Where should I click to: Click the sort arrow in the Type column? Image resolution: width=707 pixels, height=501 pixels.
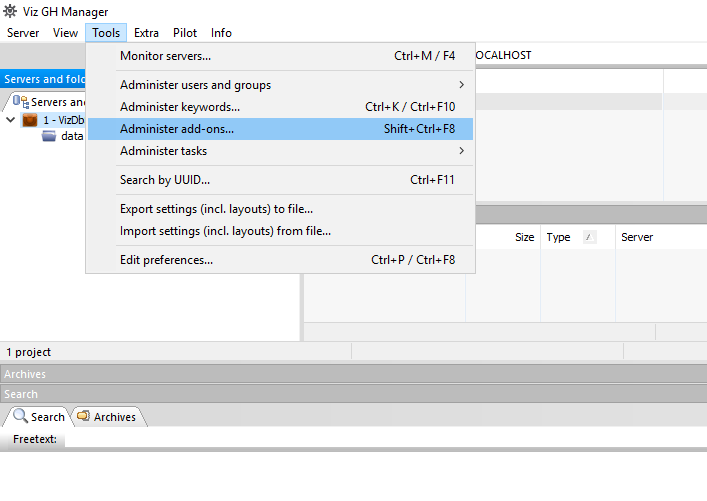589,238
